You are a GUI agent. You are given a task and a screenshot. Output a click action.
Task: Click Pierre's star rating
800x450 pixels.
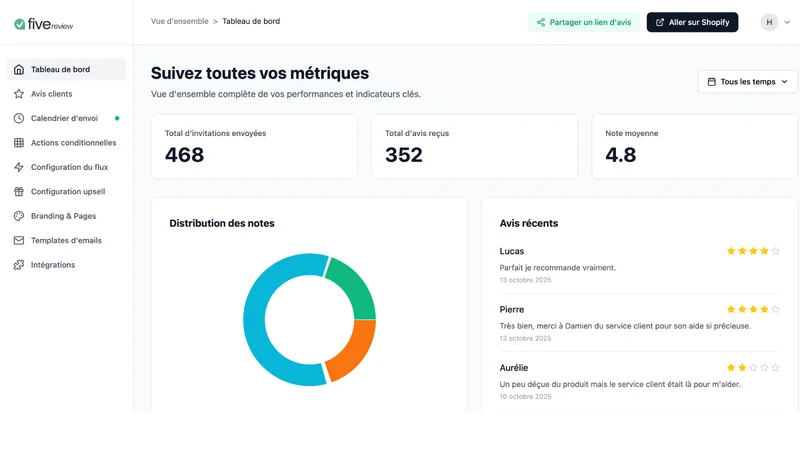tap(753, 309)
